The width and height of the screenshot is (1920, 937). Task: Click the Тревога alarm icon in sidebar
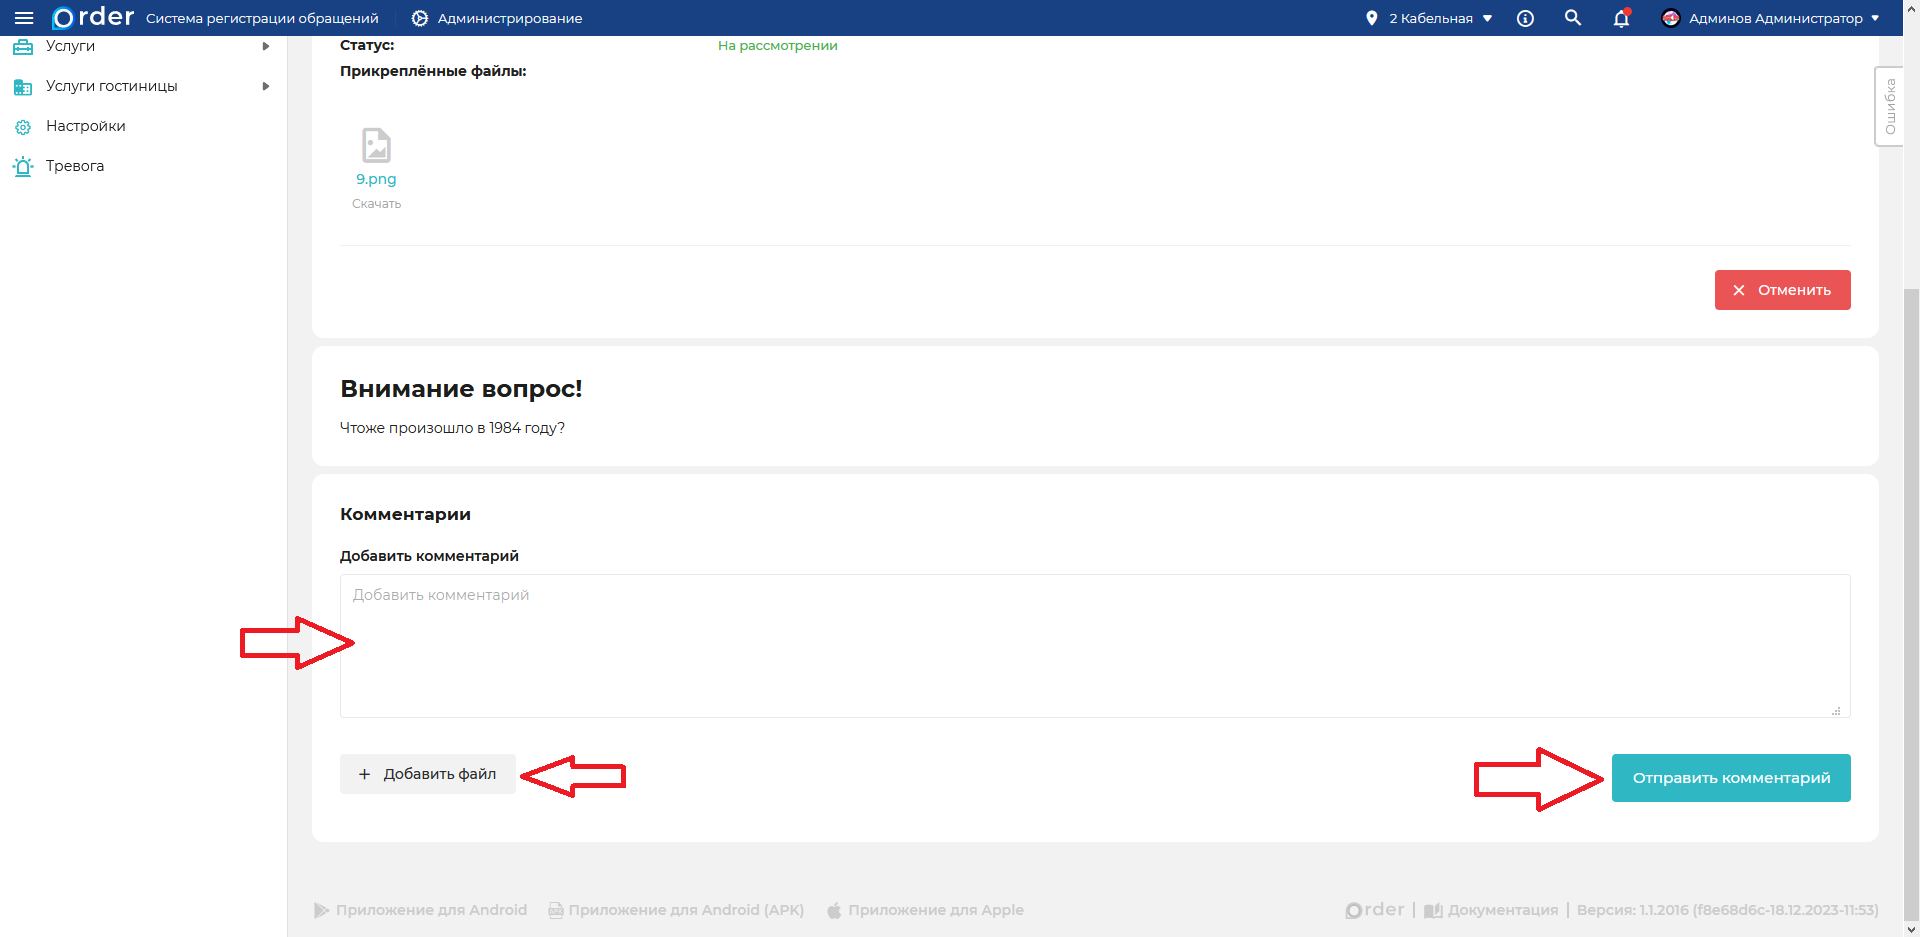23,166
